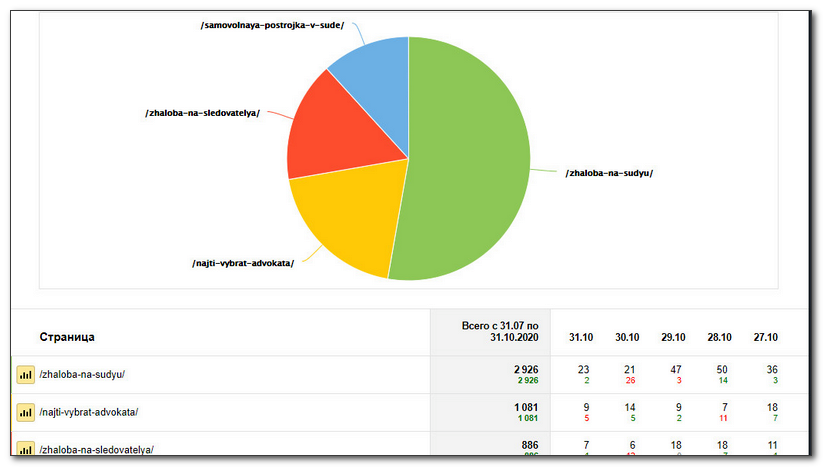This screenshot has width=823, height=467.
Task: Click value 14 under 30.10 for /najti-vybrat-advokata/
Action: click(630, 407)
